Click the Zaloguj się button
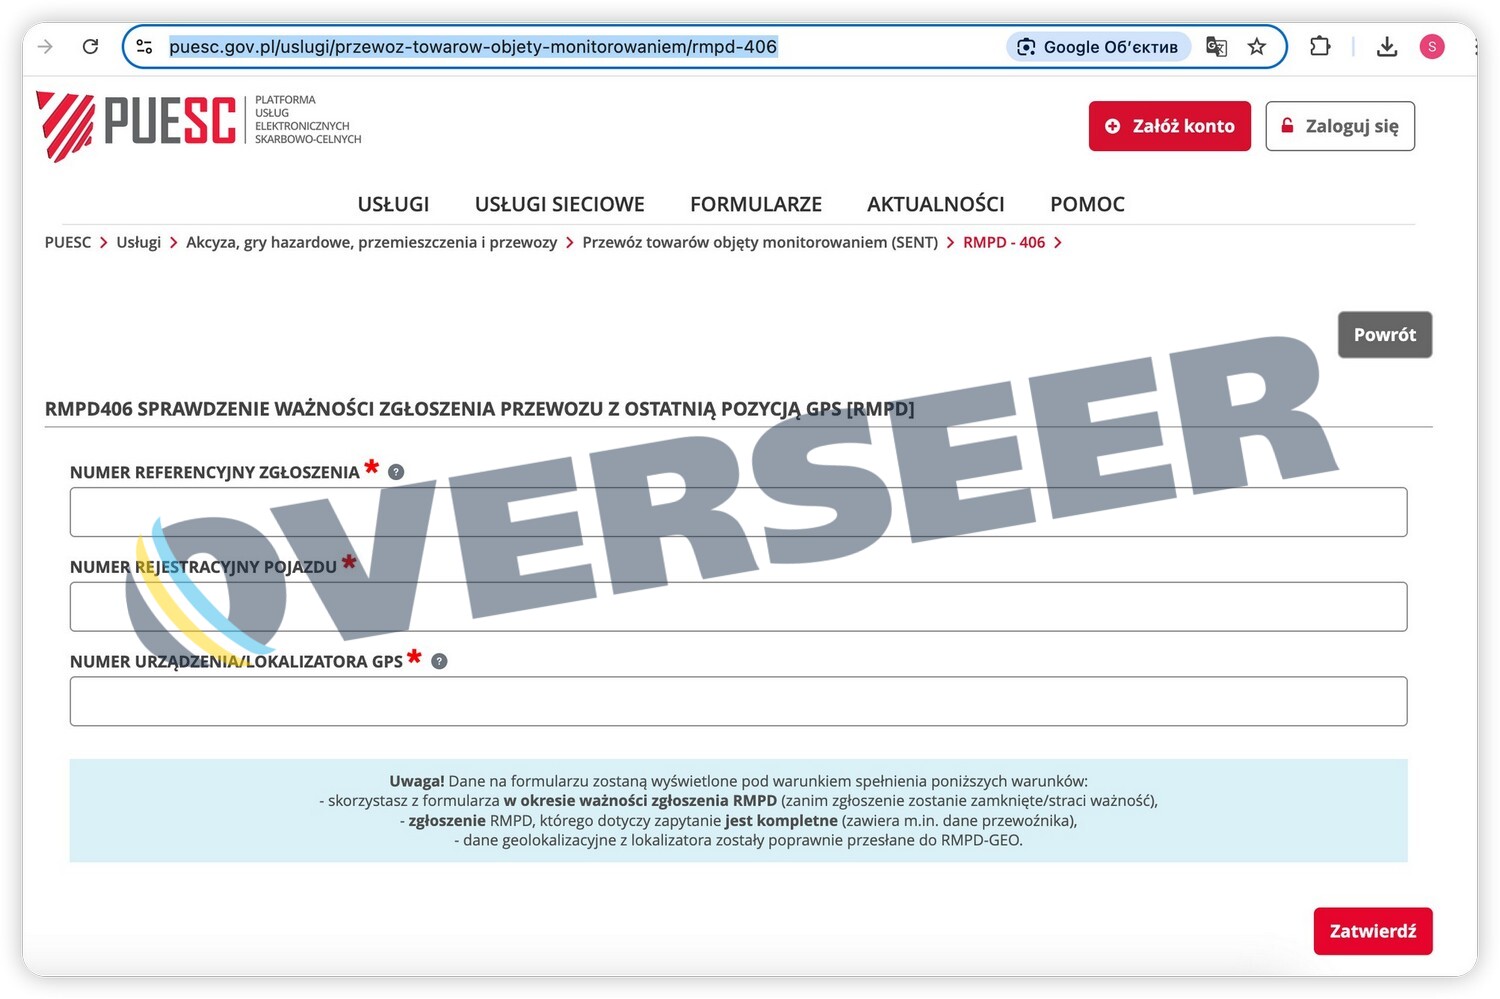1500x999 pixels. [1340, 126]
